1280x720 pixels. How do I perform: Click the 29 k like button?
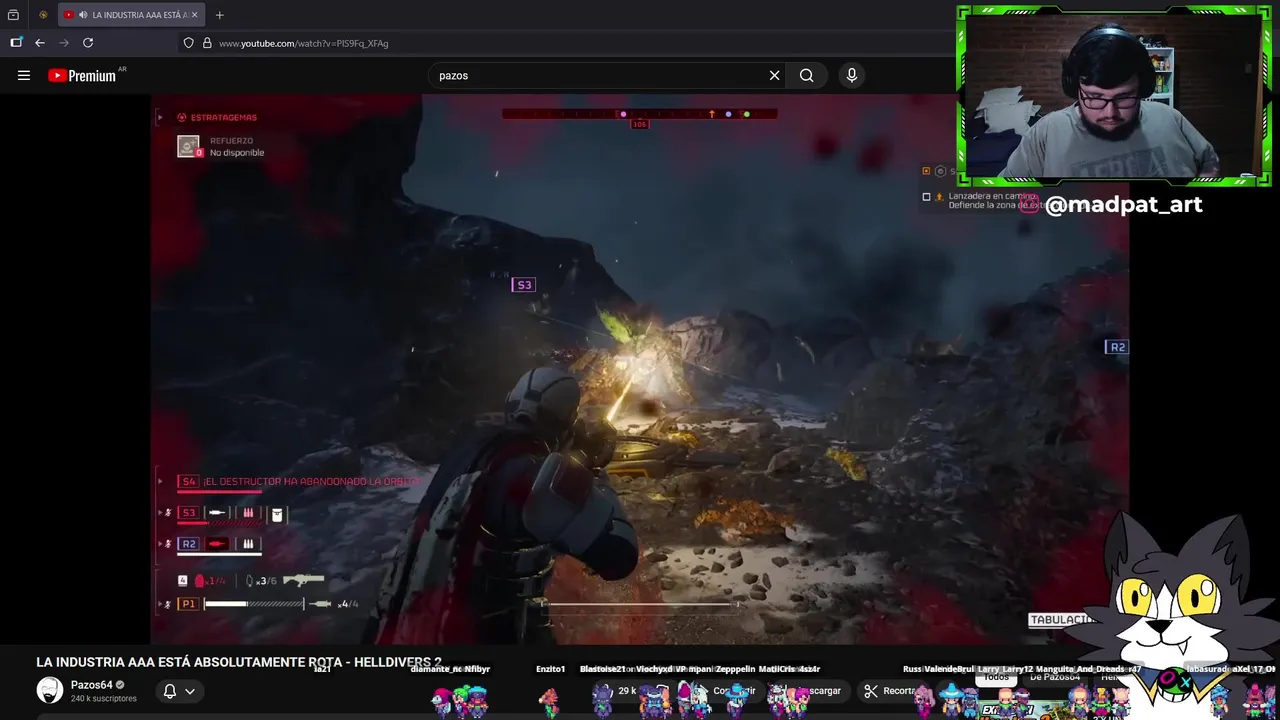pos(618,691)
